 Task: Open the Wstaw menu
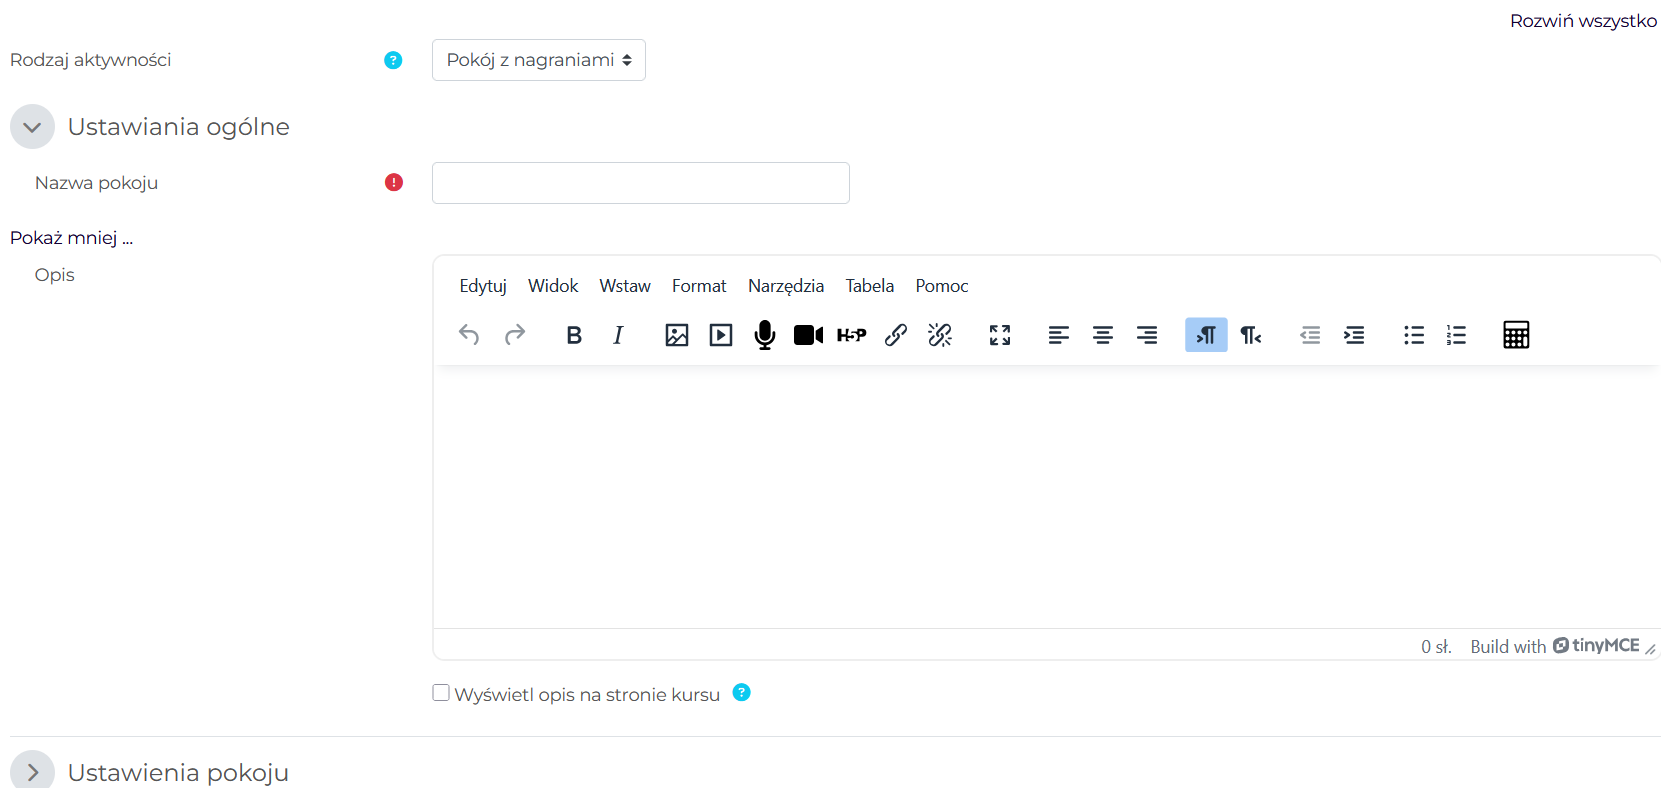point(625,286)
